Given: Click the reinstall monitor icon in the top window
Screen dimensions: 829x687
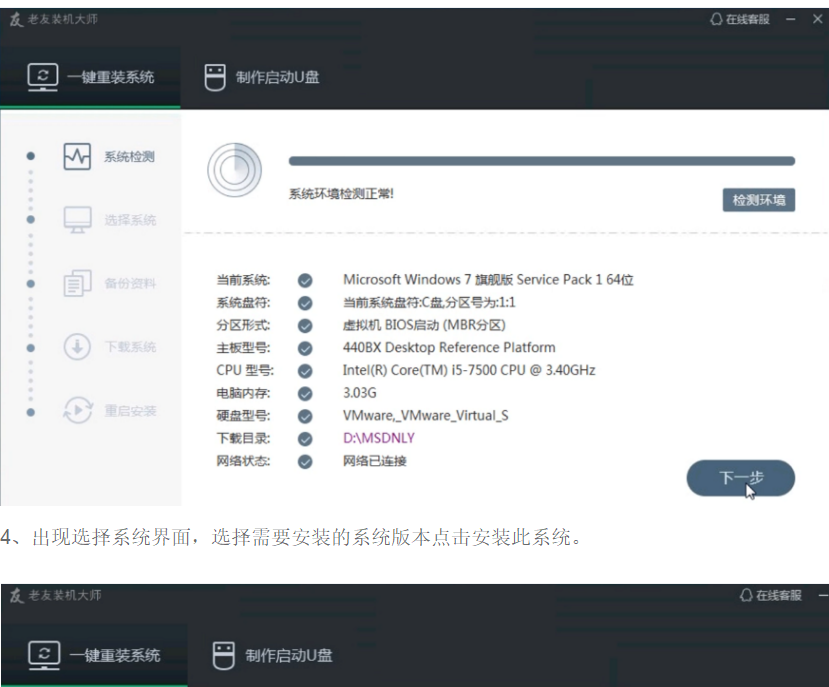Looking at the screenshot, I should (x=42, y=77).
